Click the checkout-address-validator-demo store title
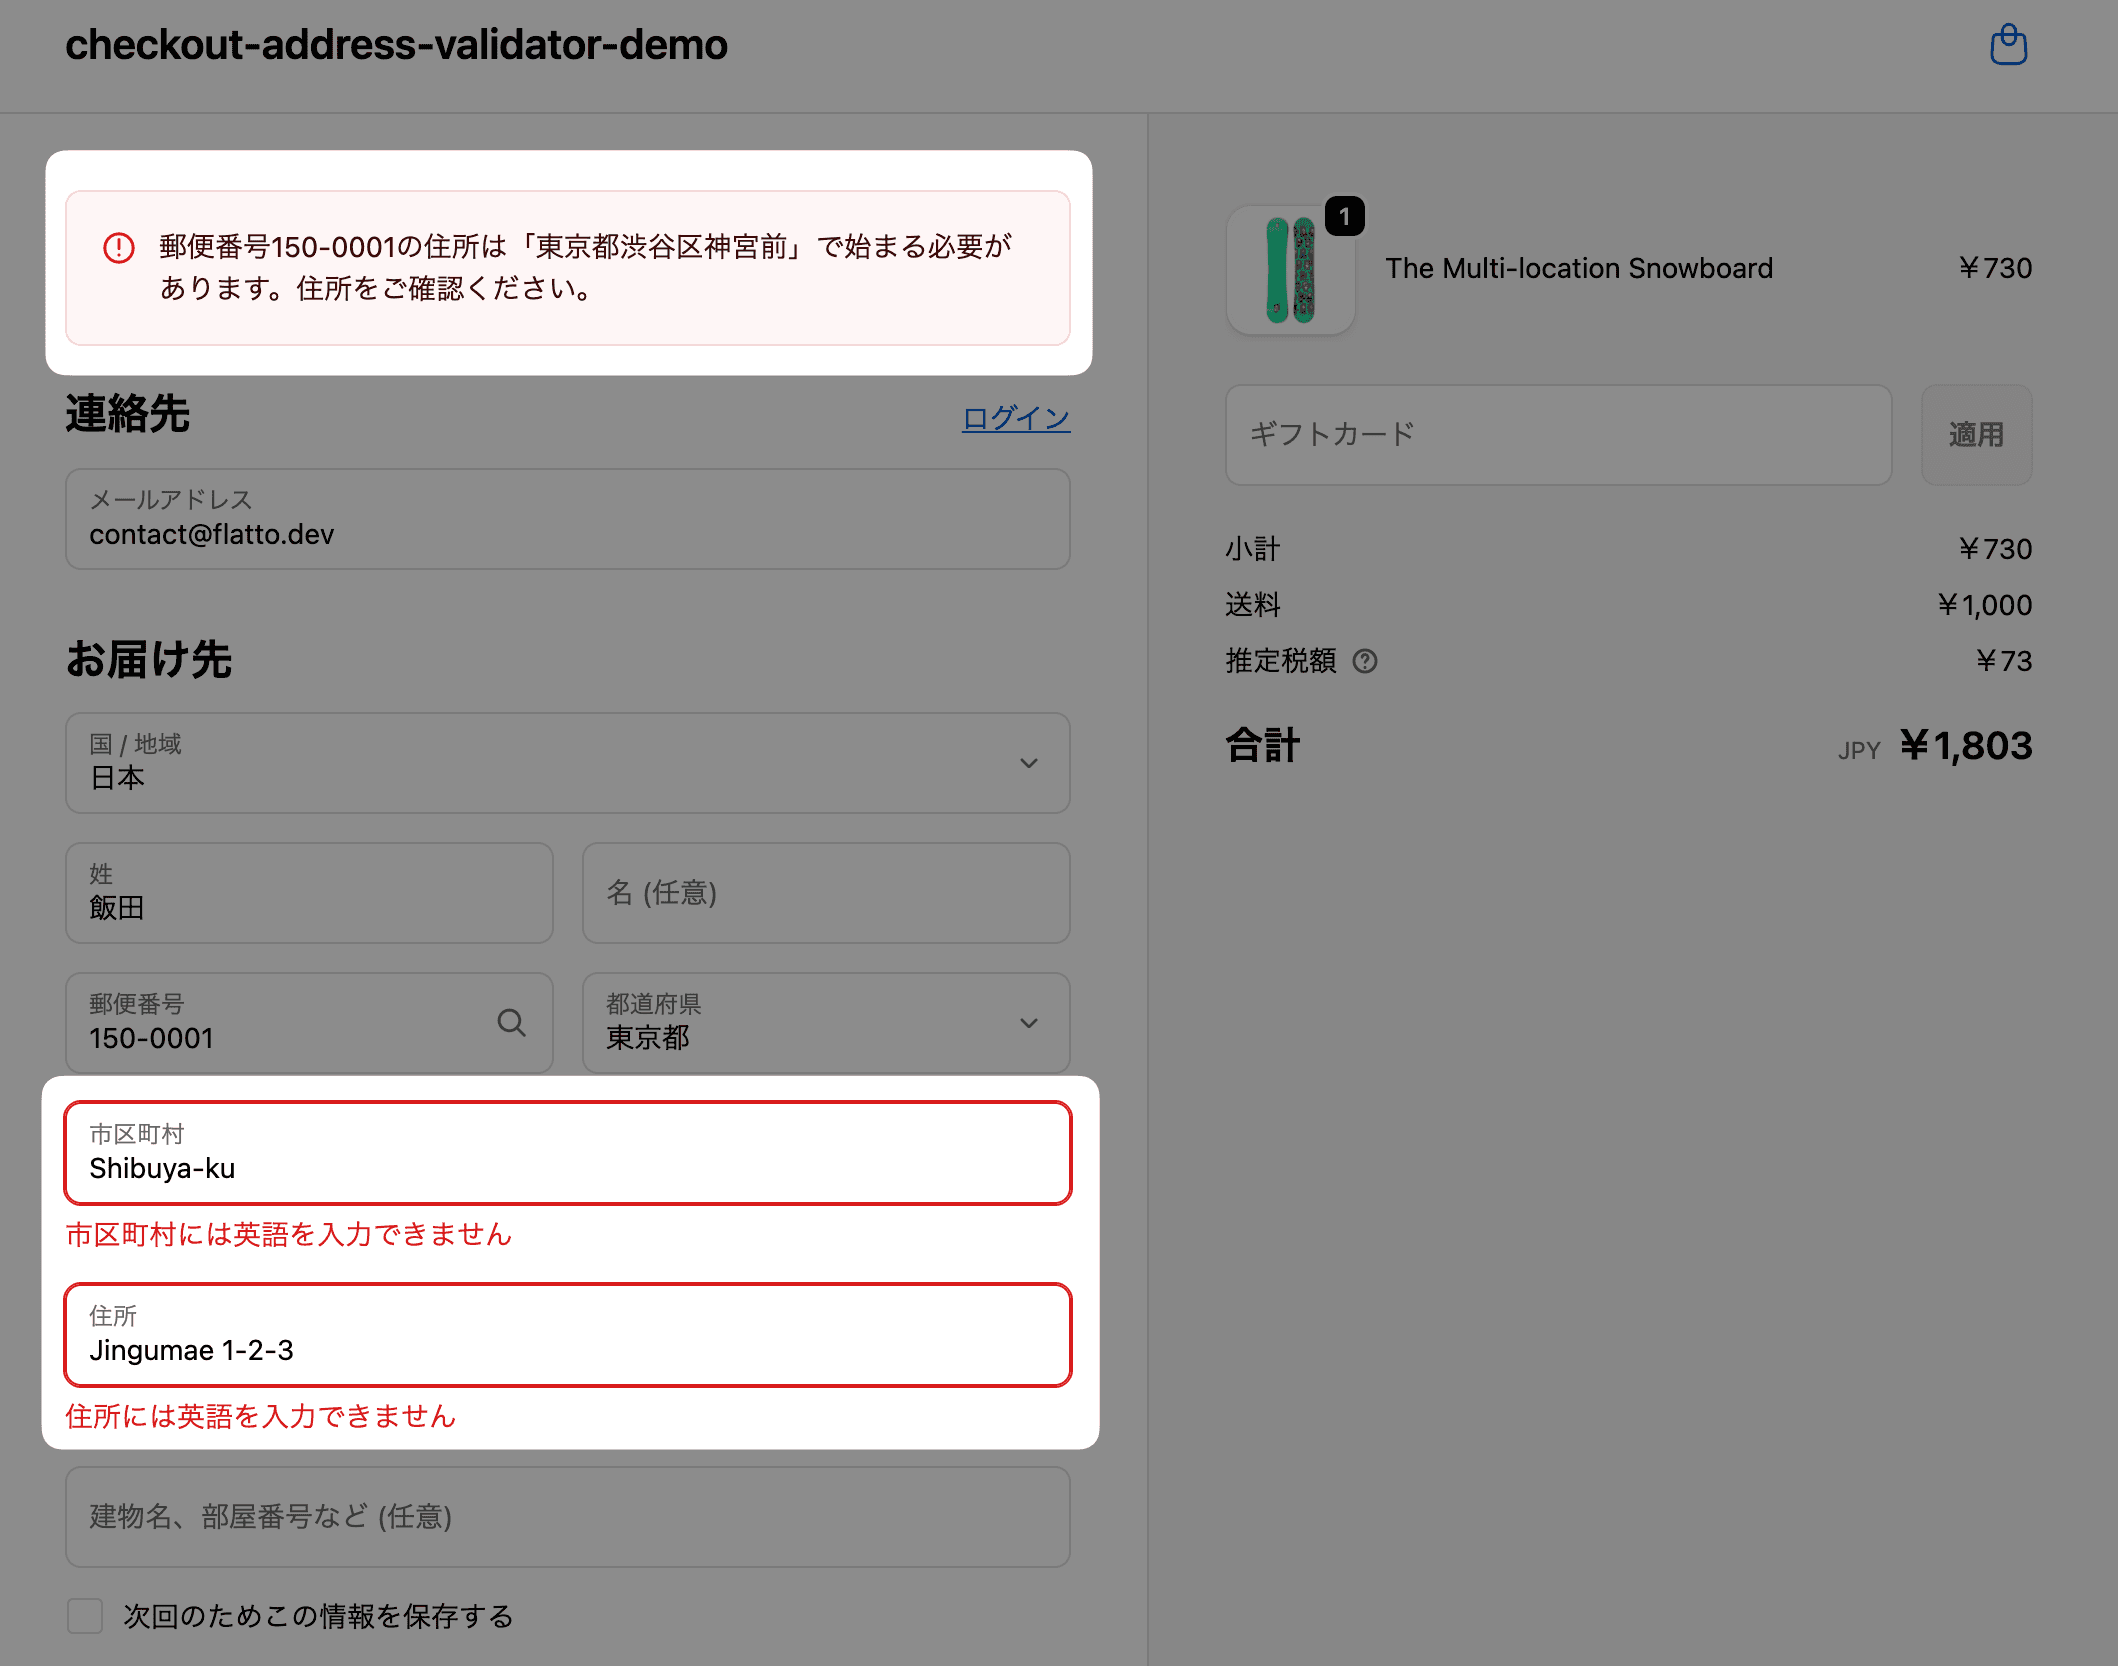This screenshot has width=2118, height=1666. (x=396, y=45)
